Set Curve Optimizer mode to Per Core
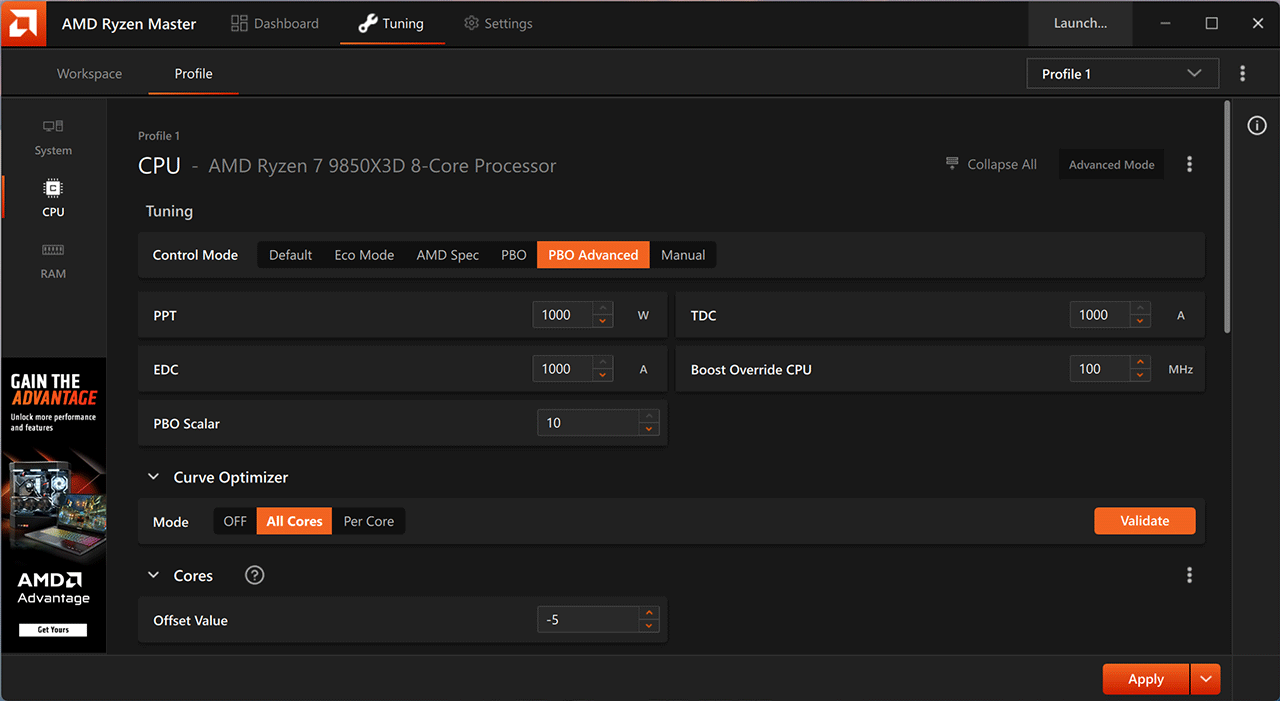The width and height of the screenshot is (1280, 701). click(x=368, y=521)
